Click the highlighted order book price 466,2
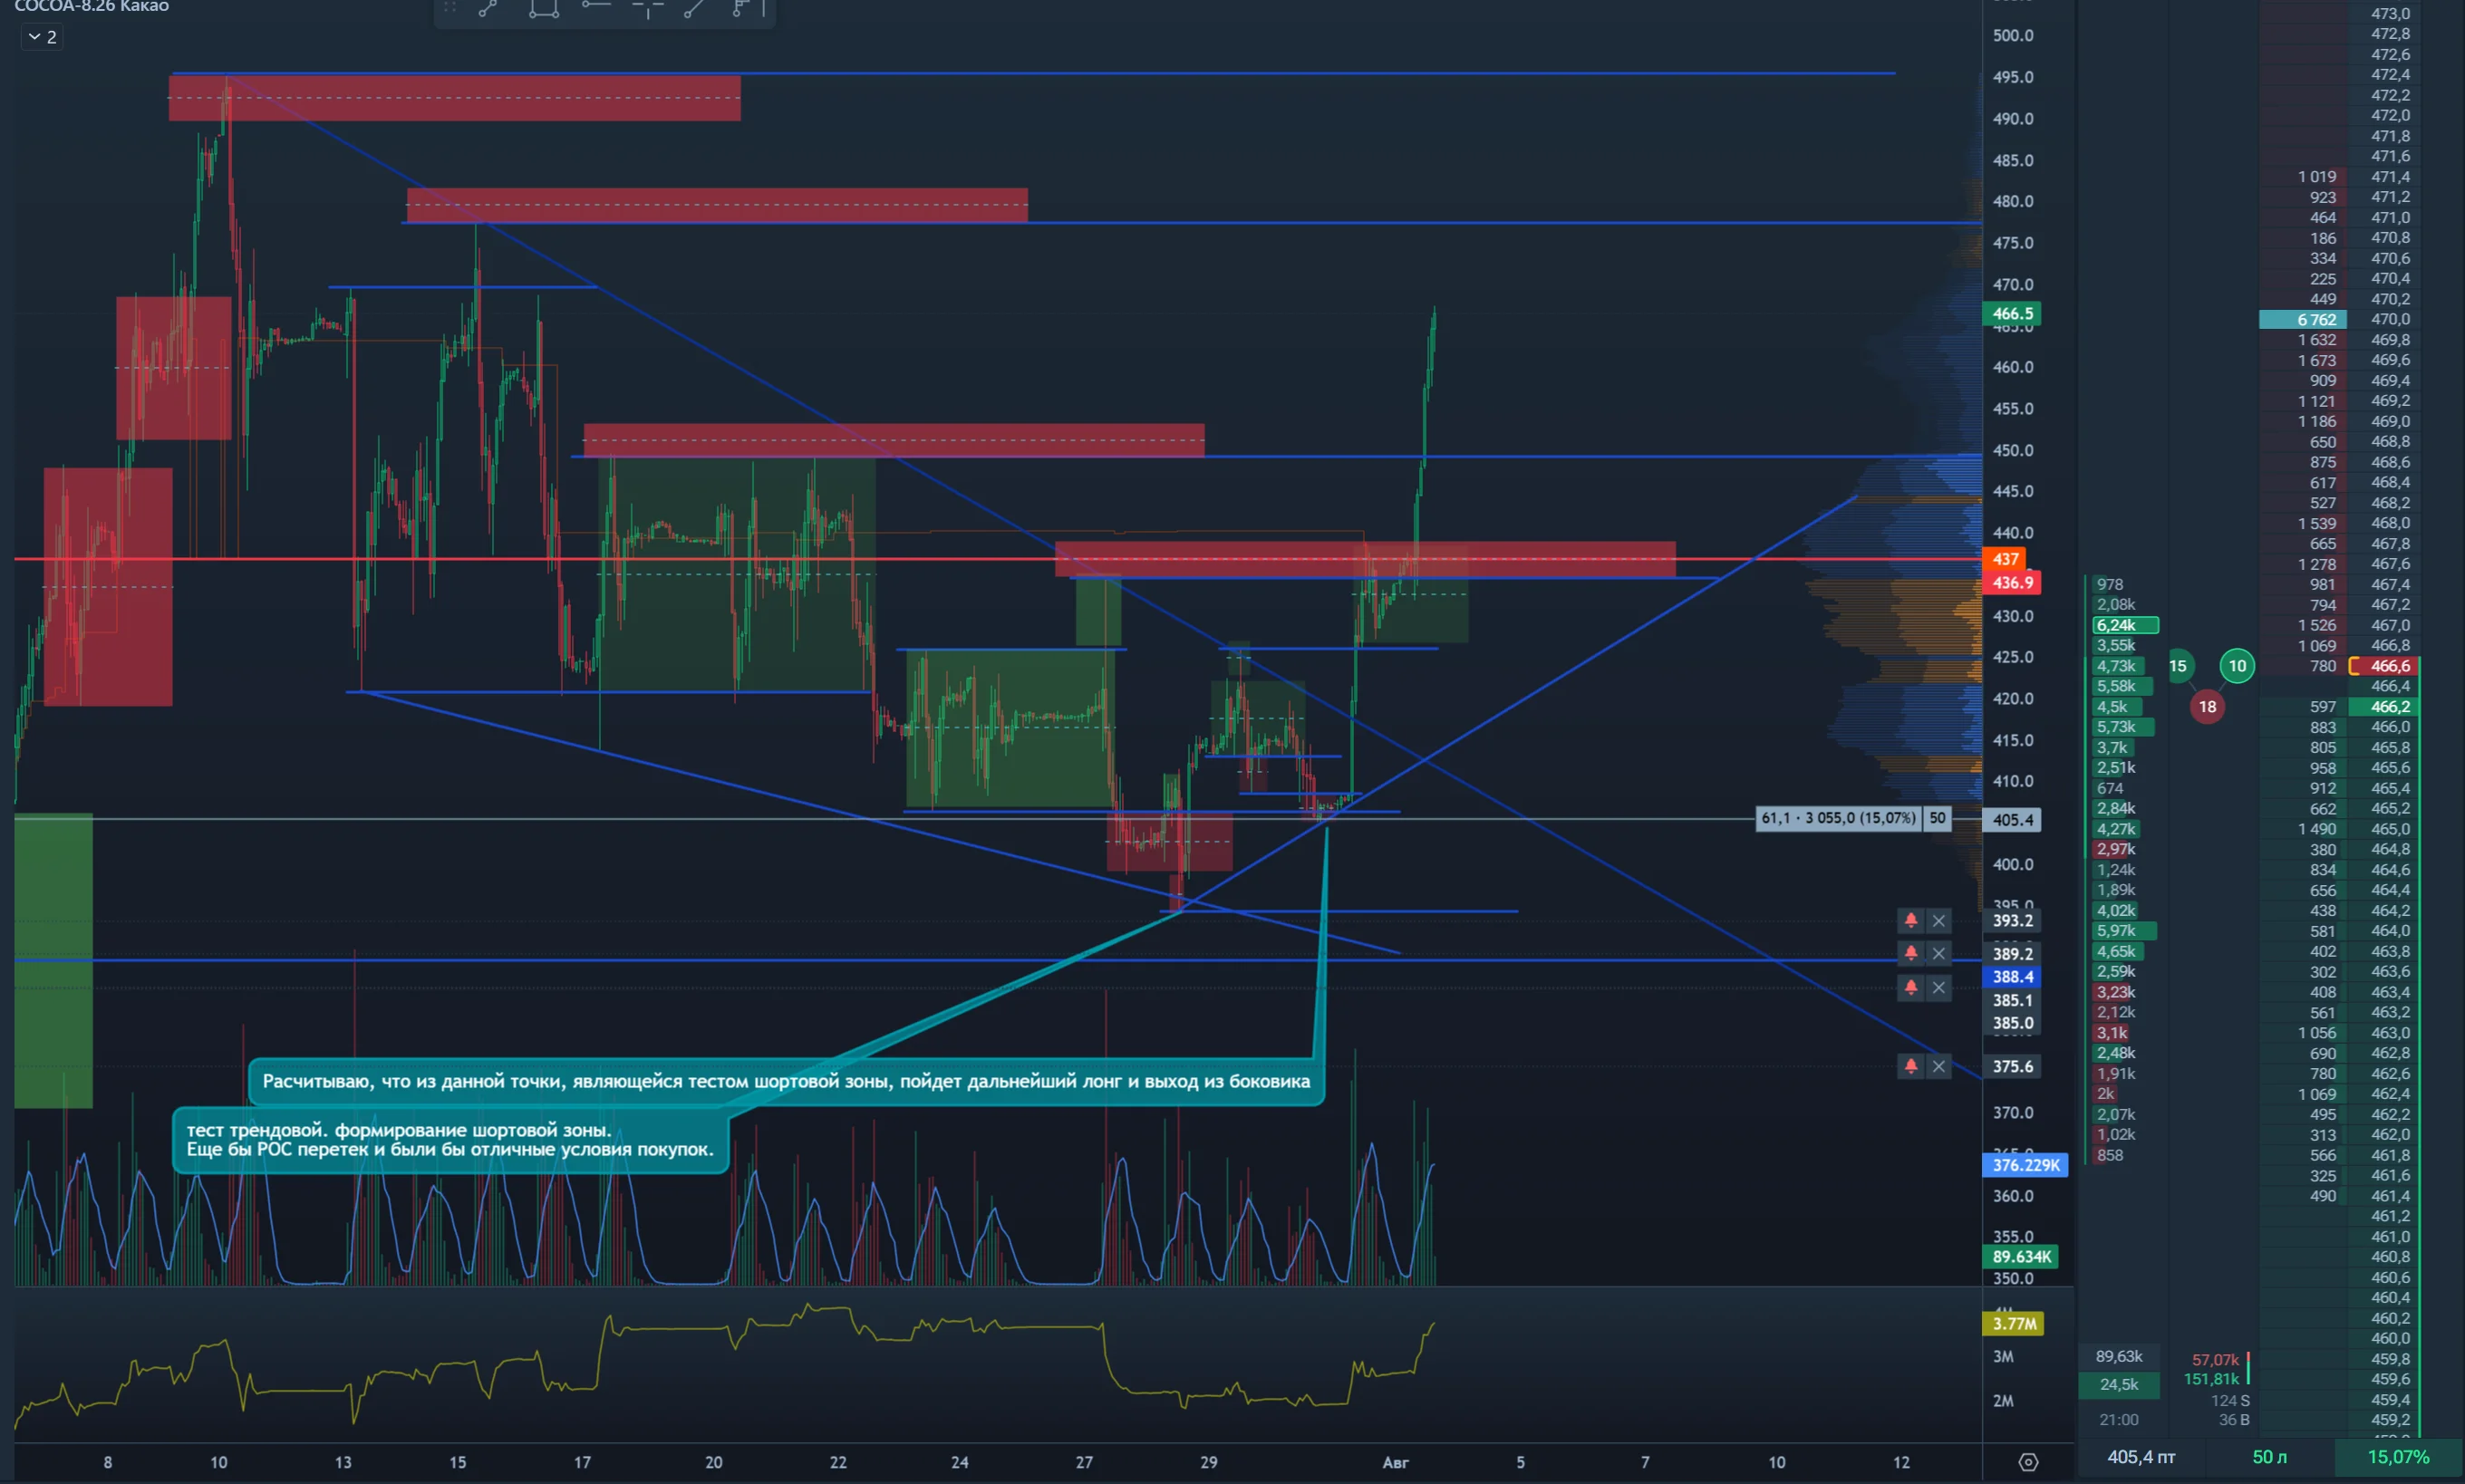Viewport: 2465px width, 1484px height. tap(2384, 707)
